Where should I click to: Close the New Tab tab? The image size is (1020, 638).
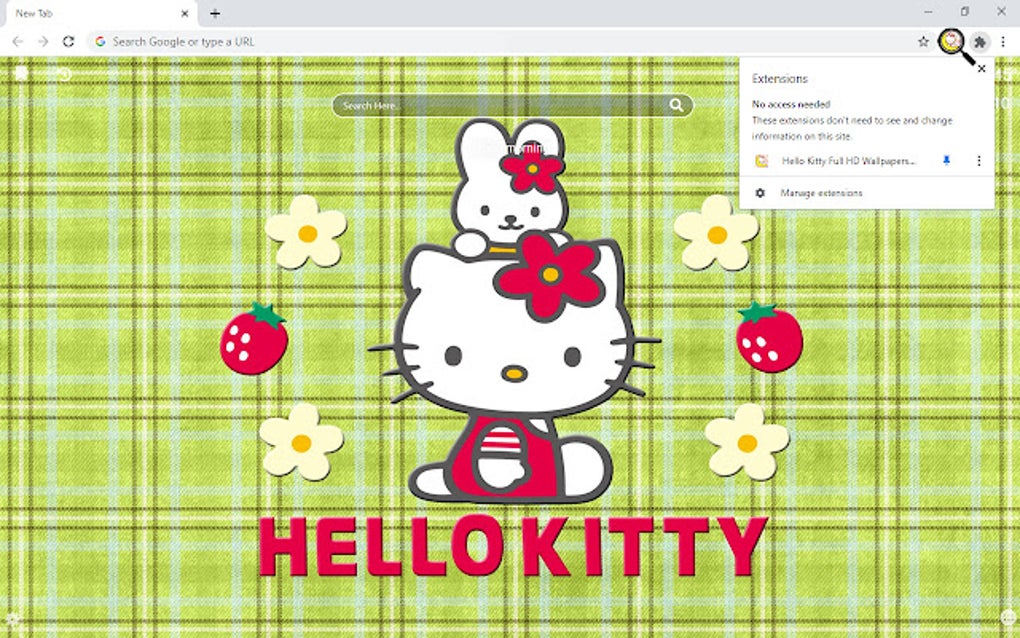tap(185, 13)
